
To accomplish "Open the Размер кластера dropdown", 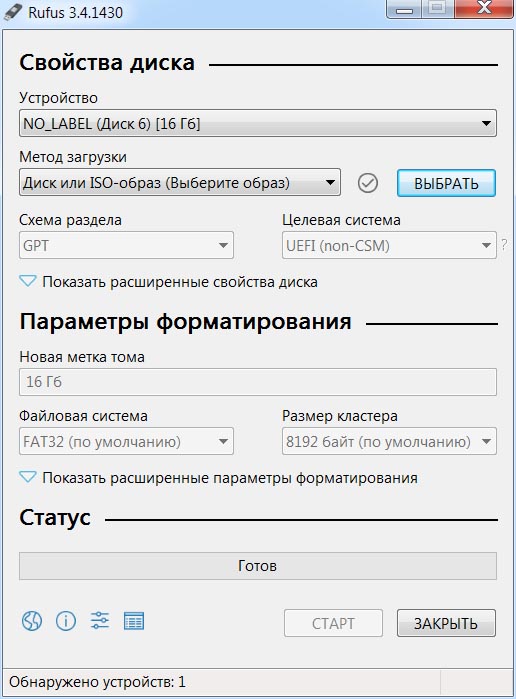I will [x=389, y=441].
